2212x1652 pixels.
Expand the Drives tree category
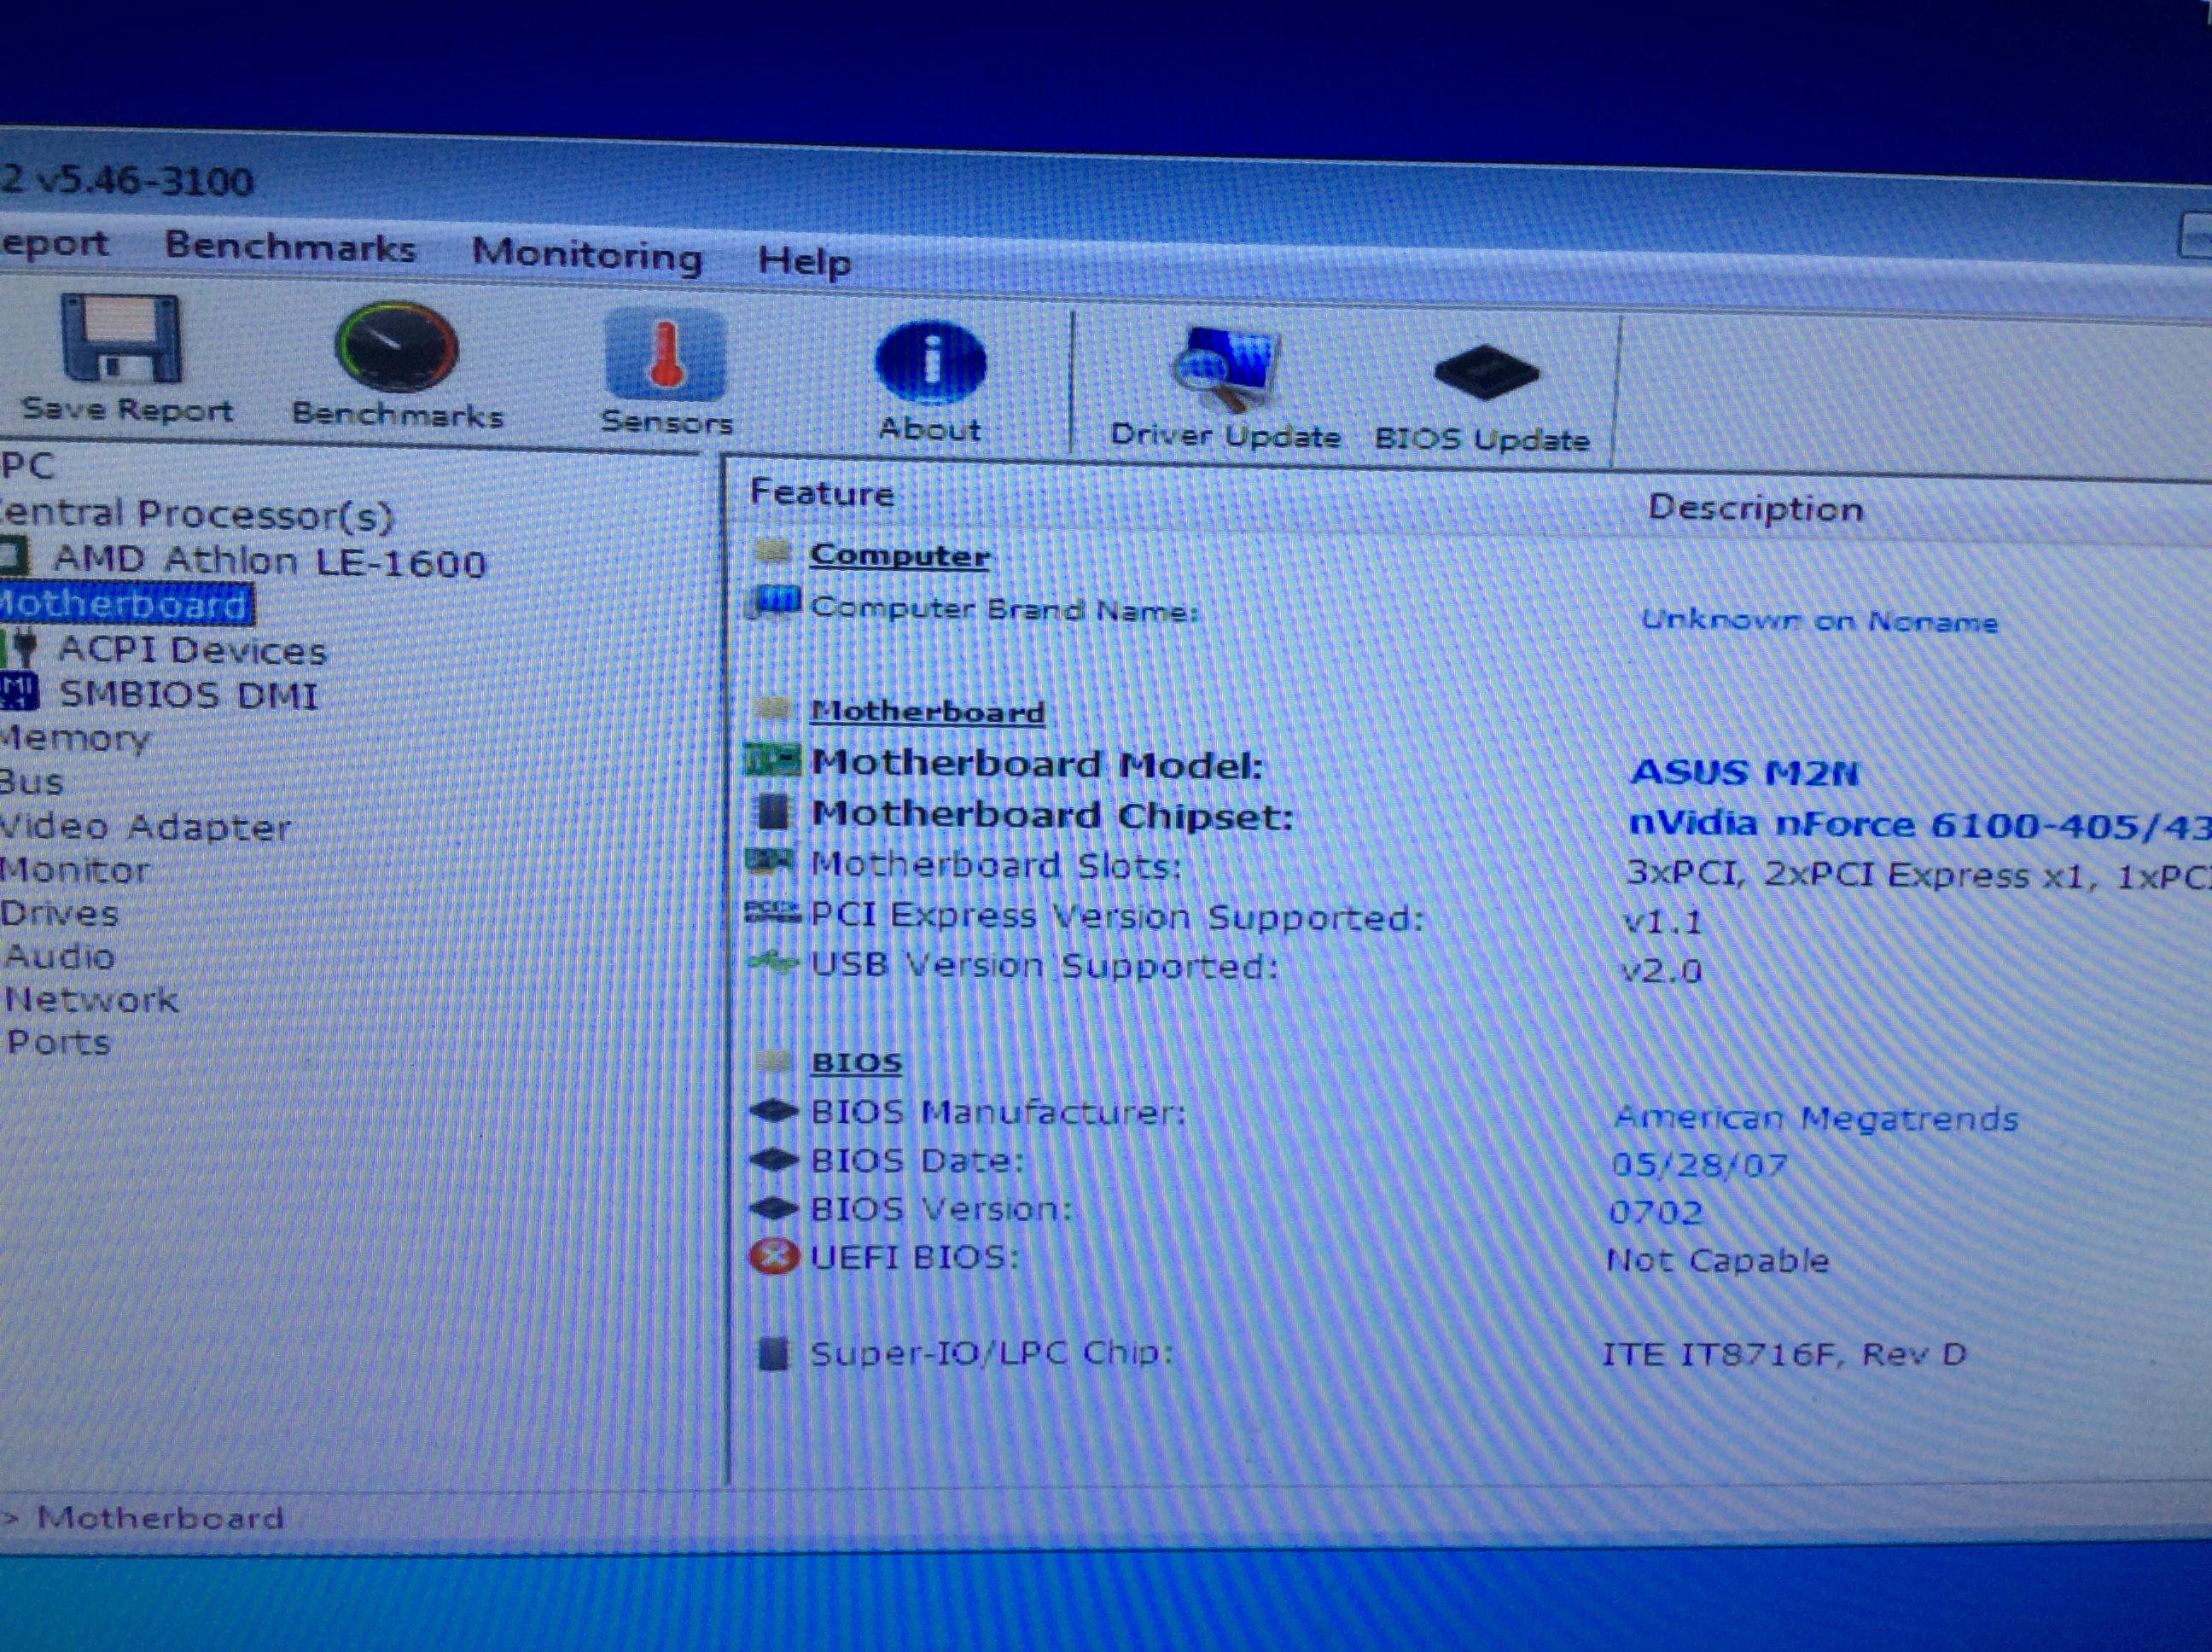[x=59, y=913]
